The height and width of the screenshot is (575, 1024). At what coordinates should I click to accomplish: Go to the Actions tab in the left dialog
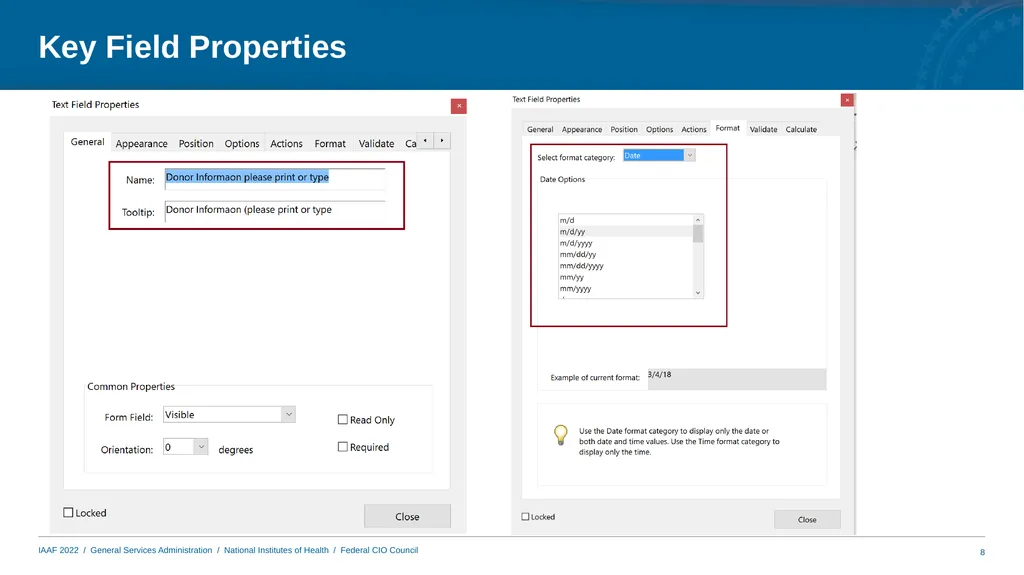pyautogui.click(x=287, y=144)
